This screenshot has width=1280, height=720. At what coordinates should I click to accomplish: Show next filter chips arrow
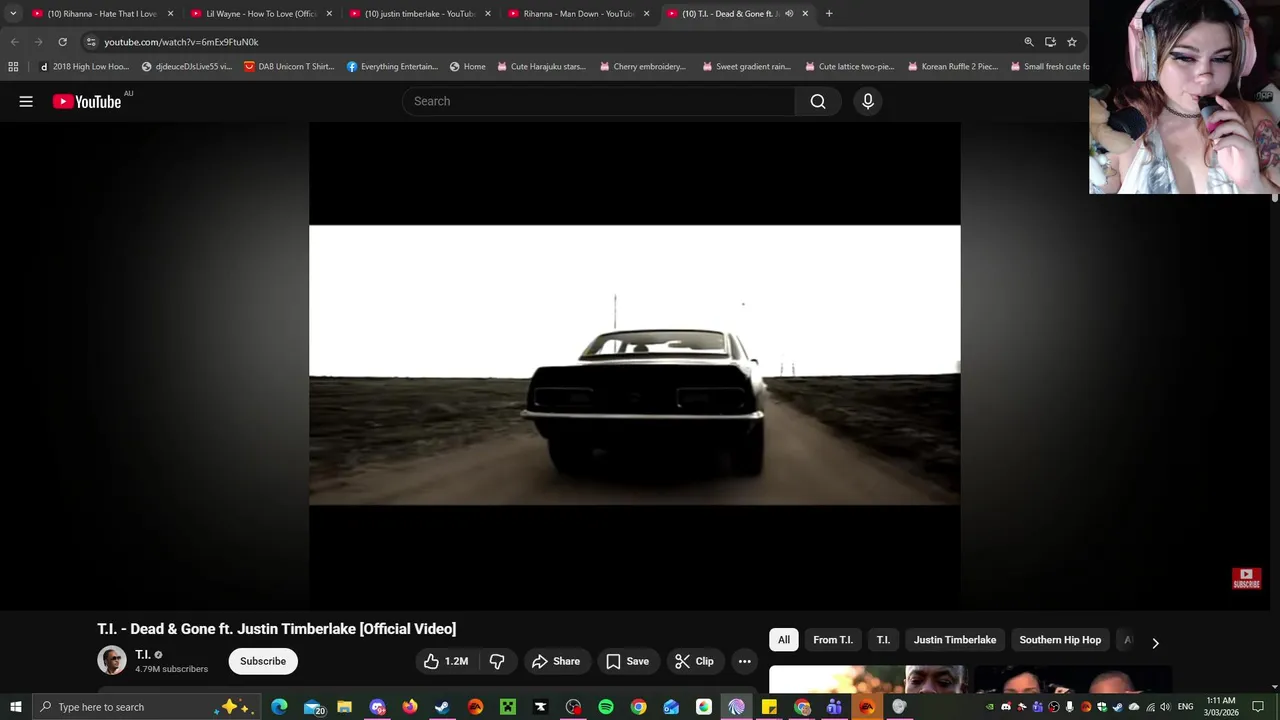[x=1155, y=643]
